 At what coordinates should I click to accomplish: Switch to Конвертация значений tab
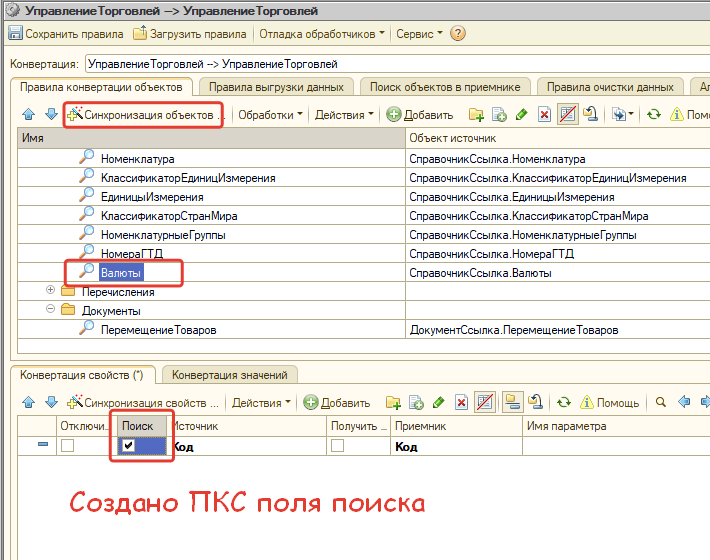click(x=230, y=375)
